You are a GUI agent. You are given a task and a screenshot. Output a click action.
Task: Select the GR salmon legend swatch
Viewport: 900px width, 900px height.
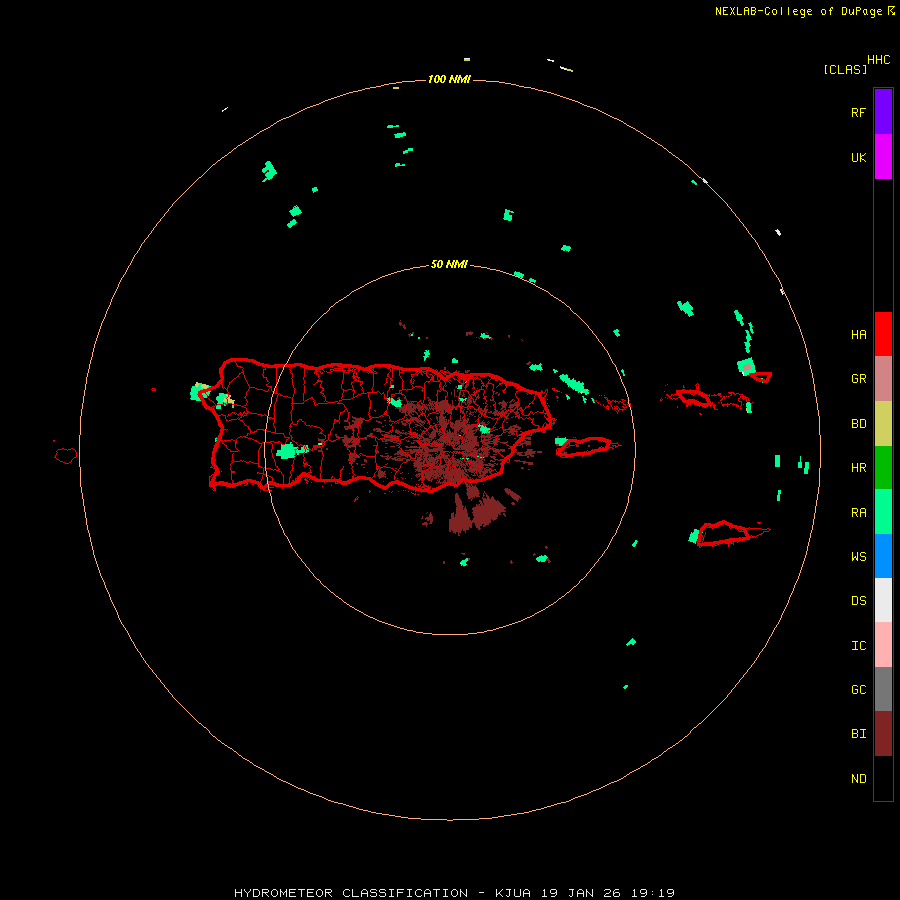(883, 379)
